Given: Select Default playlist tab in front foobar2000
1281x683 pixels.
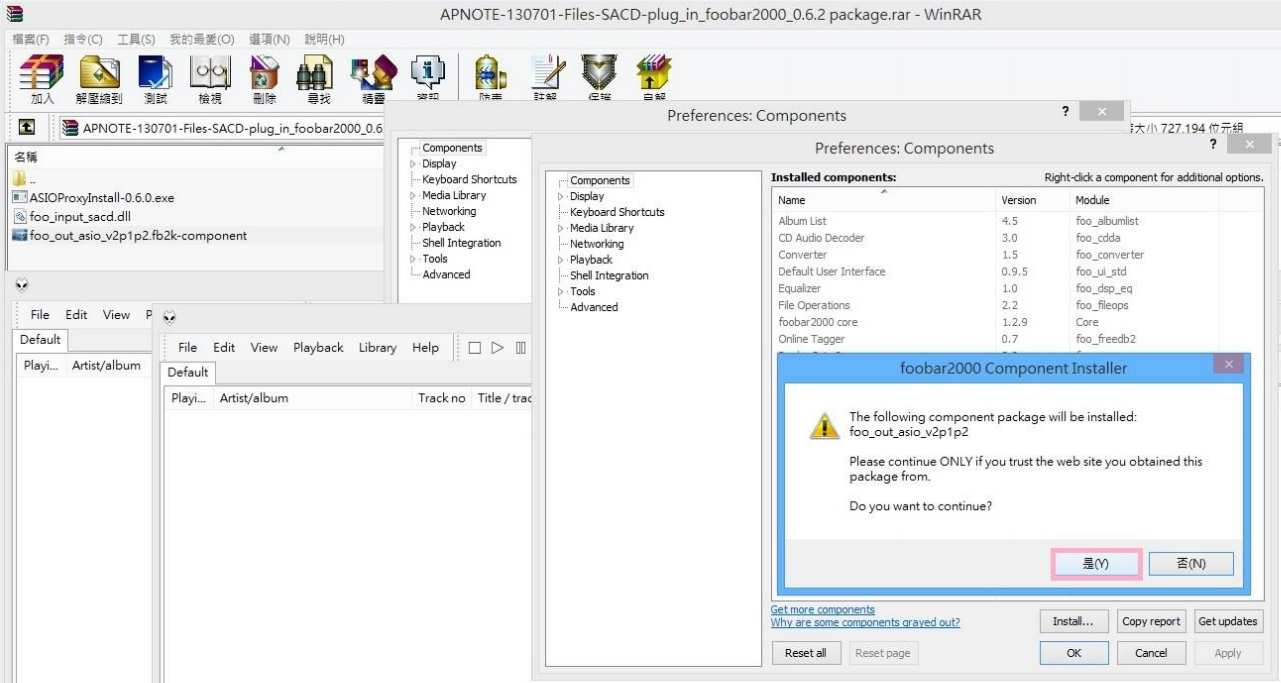Looking at the screenshot, I should pyautogui.click(x=188, y=372).
